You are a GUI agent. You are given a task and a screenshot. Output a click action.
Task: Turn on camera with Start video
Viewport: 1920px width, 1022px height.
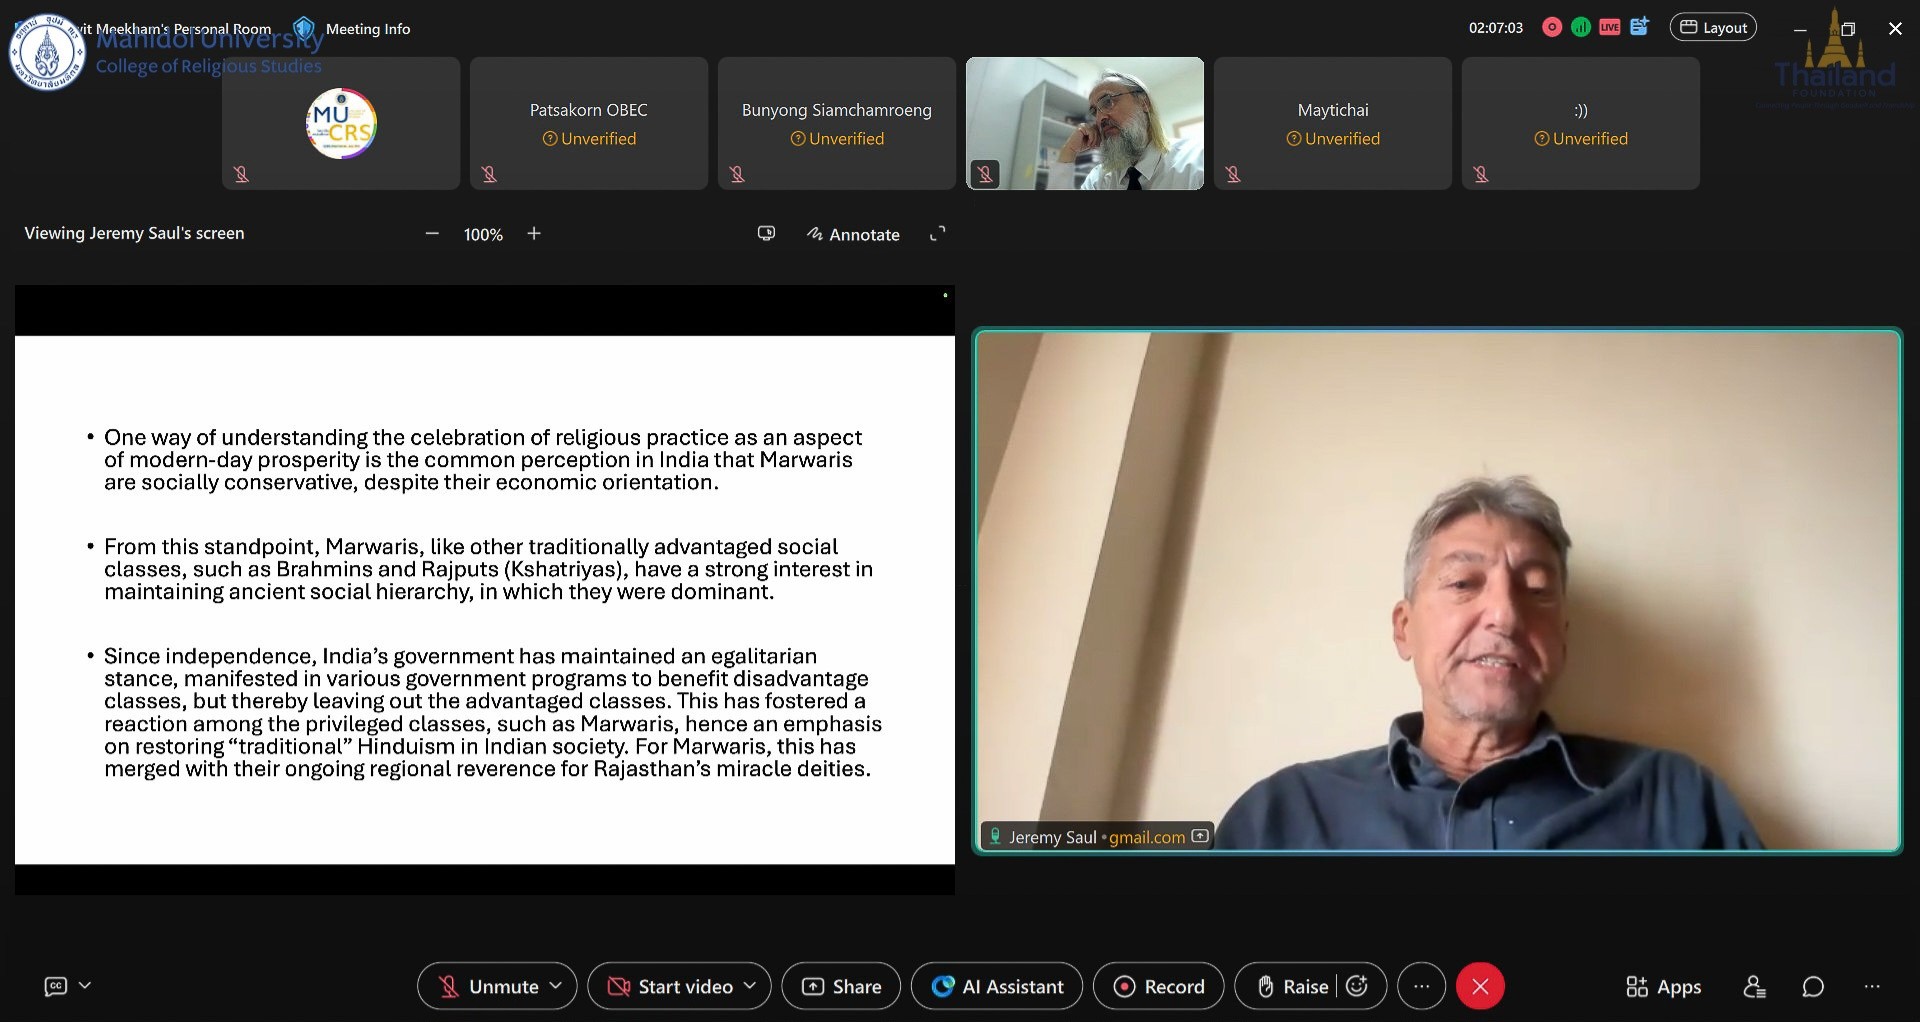tap(671, 987)
